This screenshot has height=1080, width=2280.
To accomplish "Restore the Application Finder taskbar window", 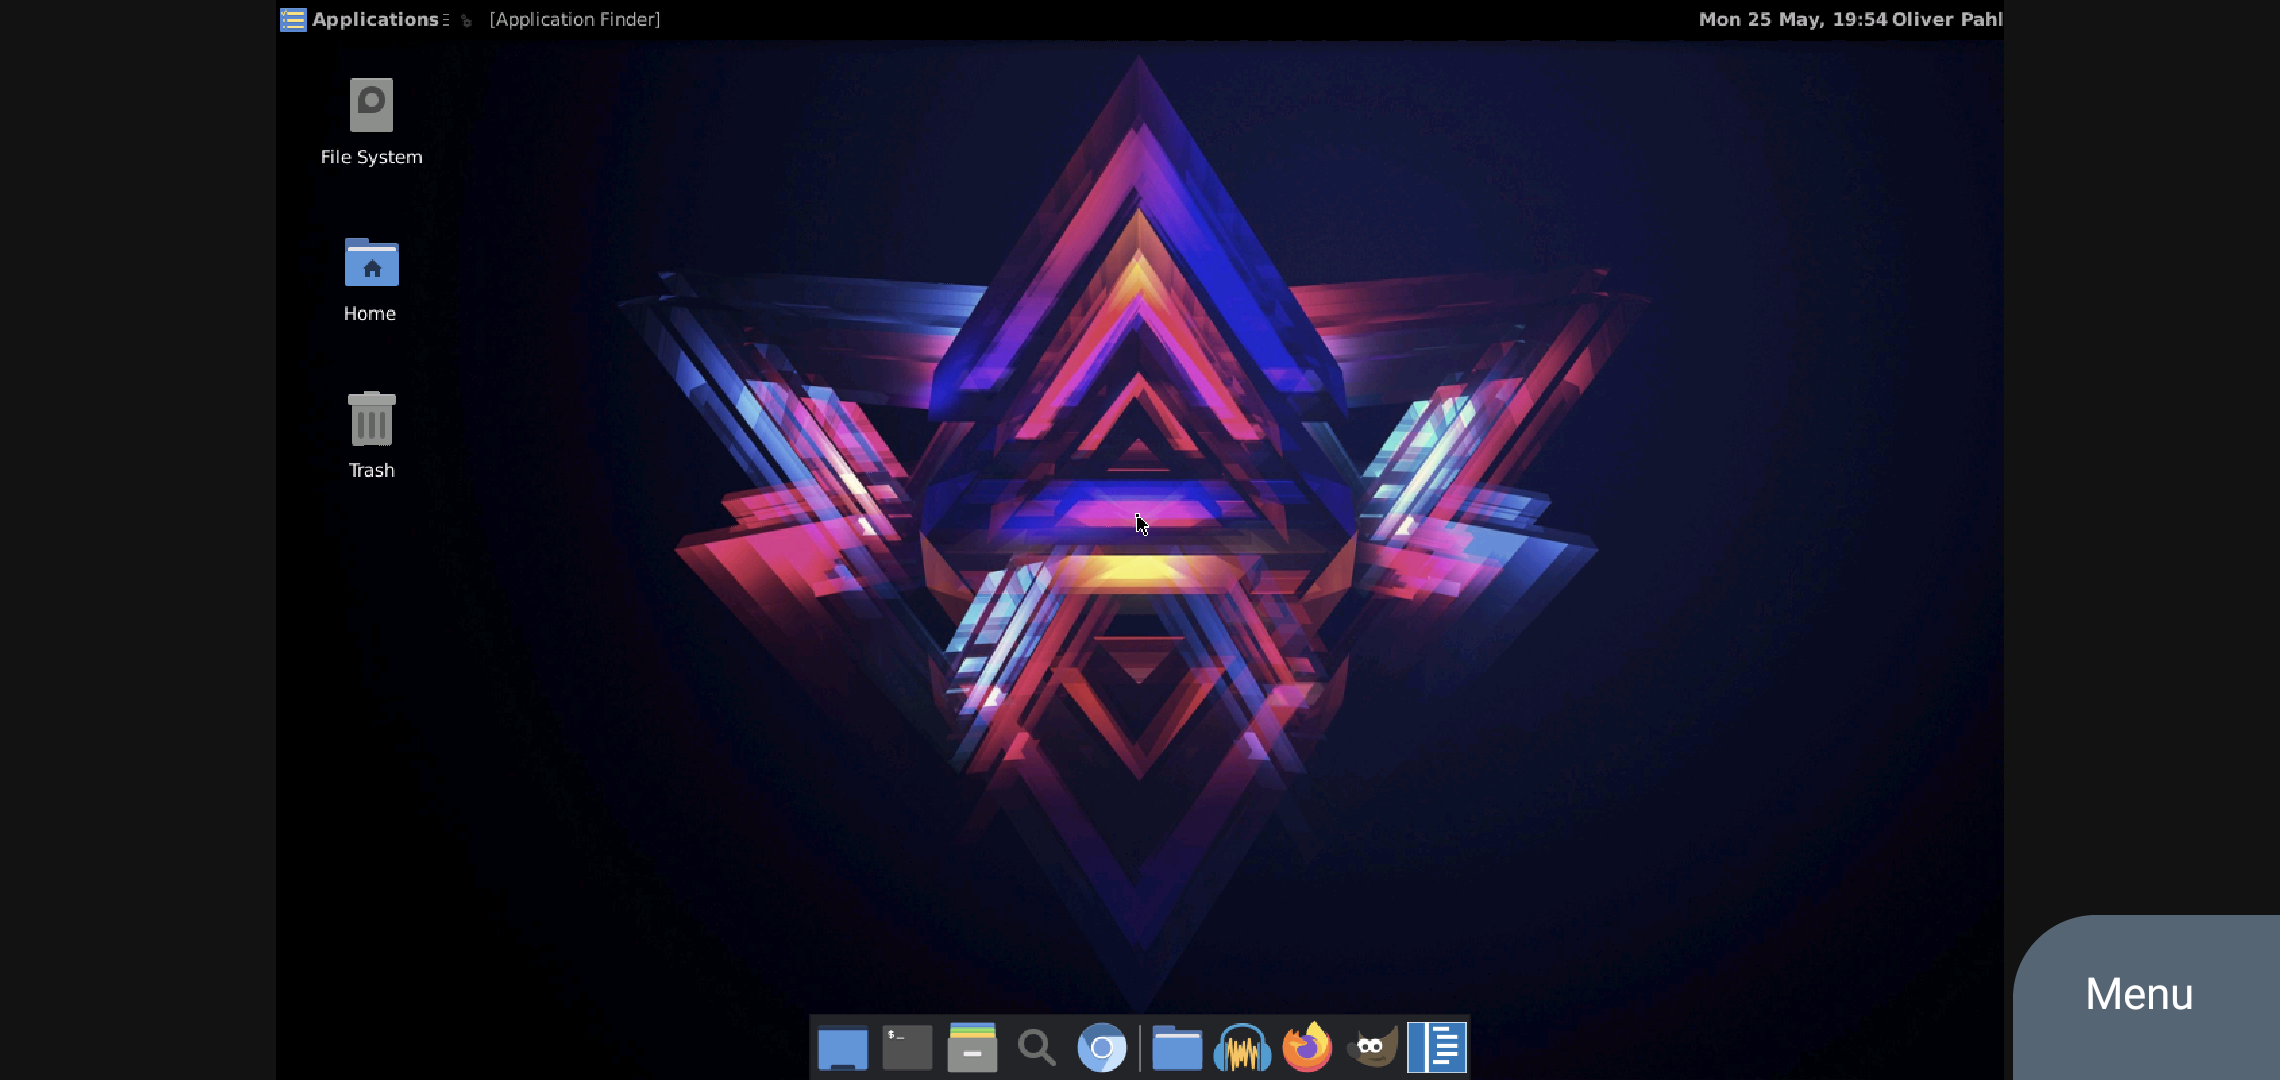I will coord(574,19).
